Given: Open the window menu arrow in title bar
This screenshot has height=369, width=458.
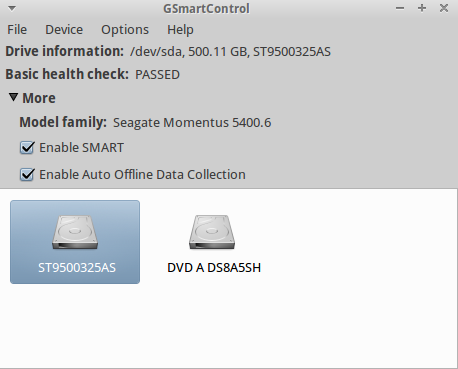Looking at the screenshot, I should pyautogui.click(x=12, y=8).
